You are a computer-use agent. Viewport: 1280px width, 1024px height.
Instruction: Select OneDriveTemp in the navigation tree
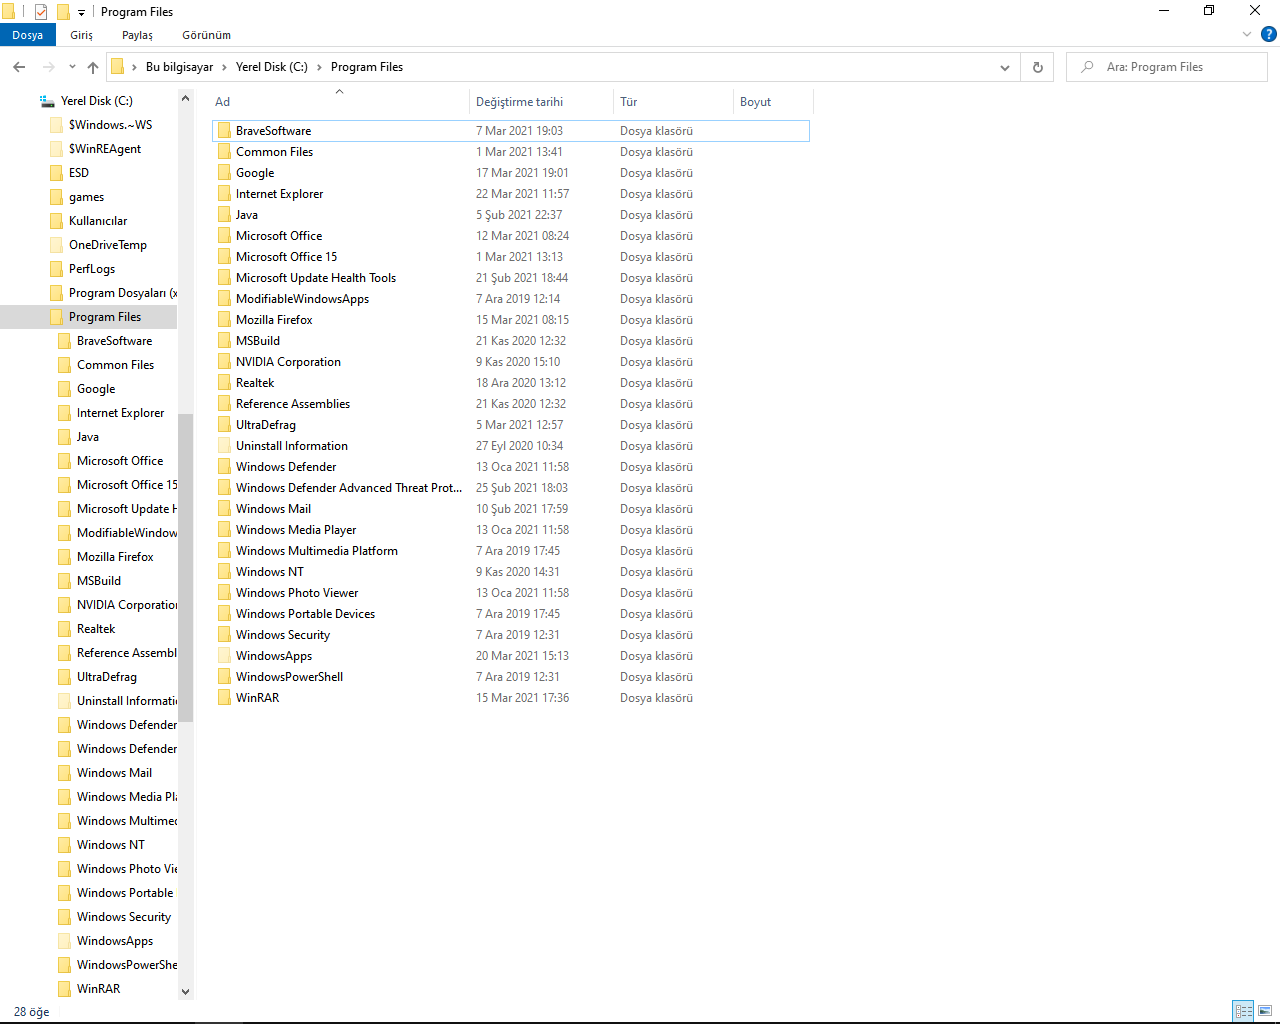(108, 245)
